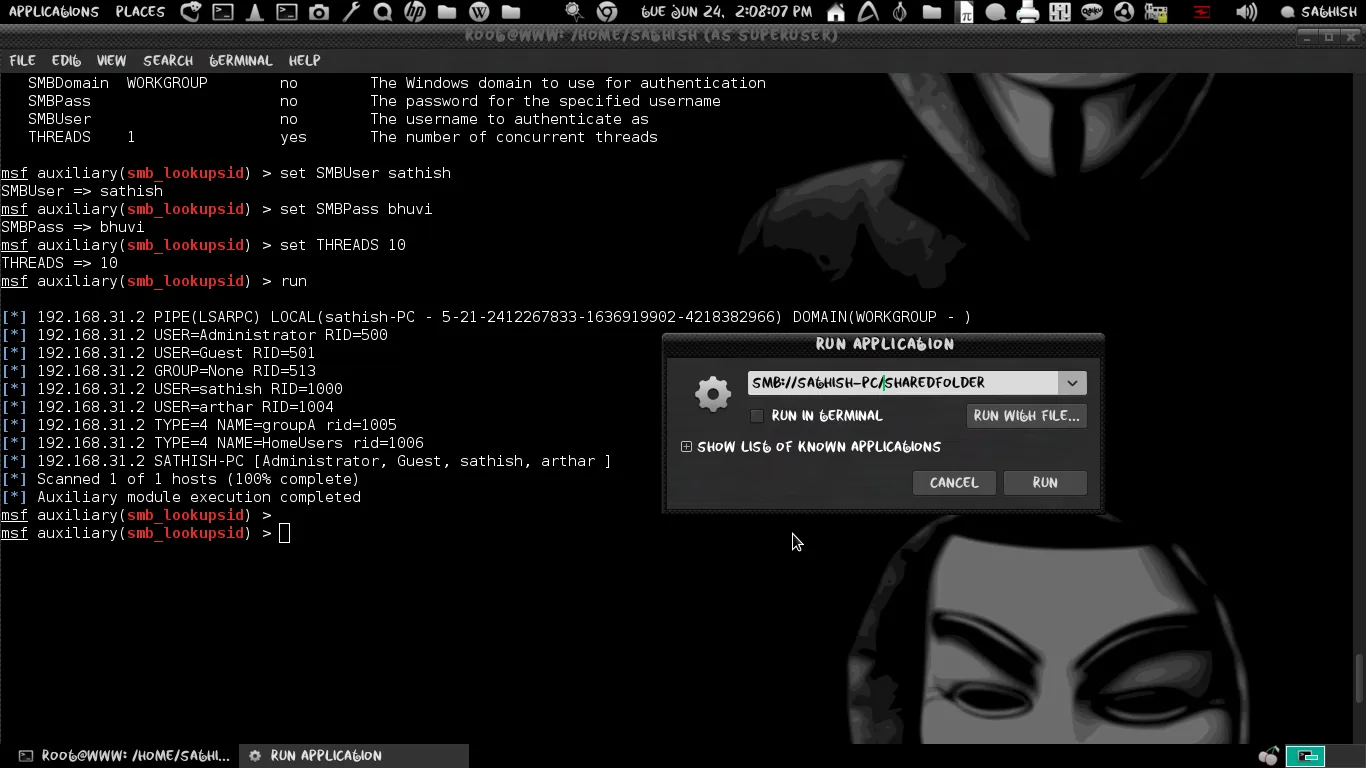Click the HP icon in top panel

pos(414,12)
